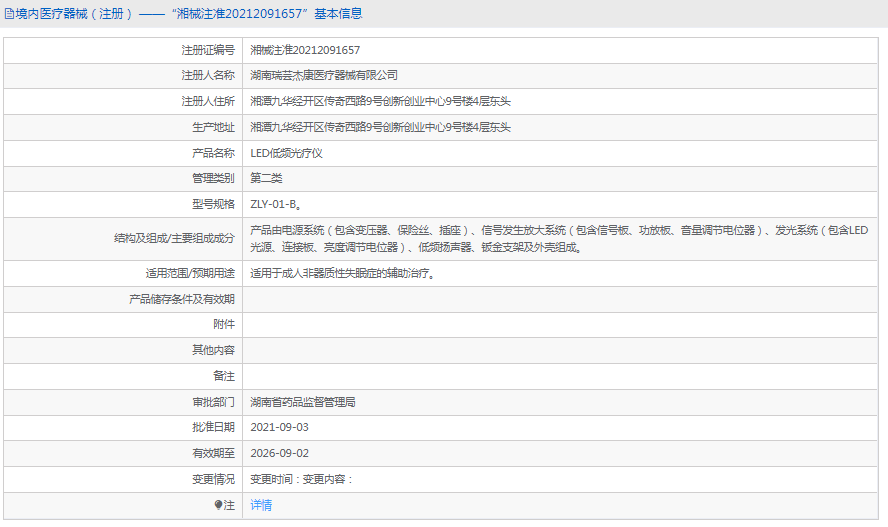This screenshot has height=527, width=888.
Task: Click the 结构及组成/主要组成成分 label
Action: 174,239
